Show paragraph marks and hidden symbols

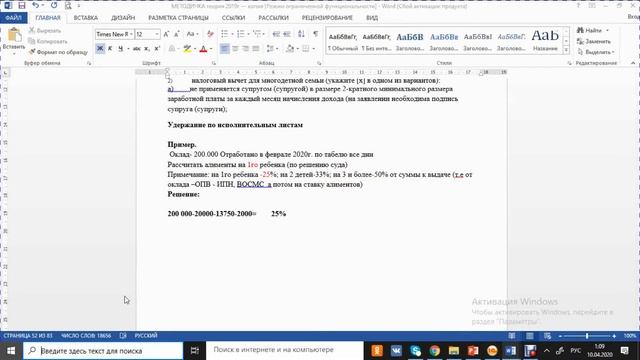(316, 34)
